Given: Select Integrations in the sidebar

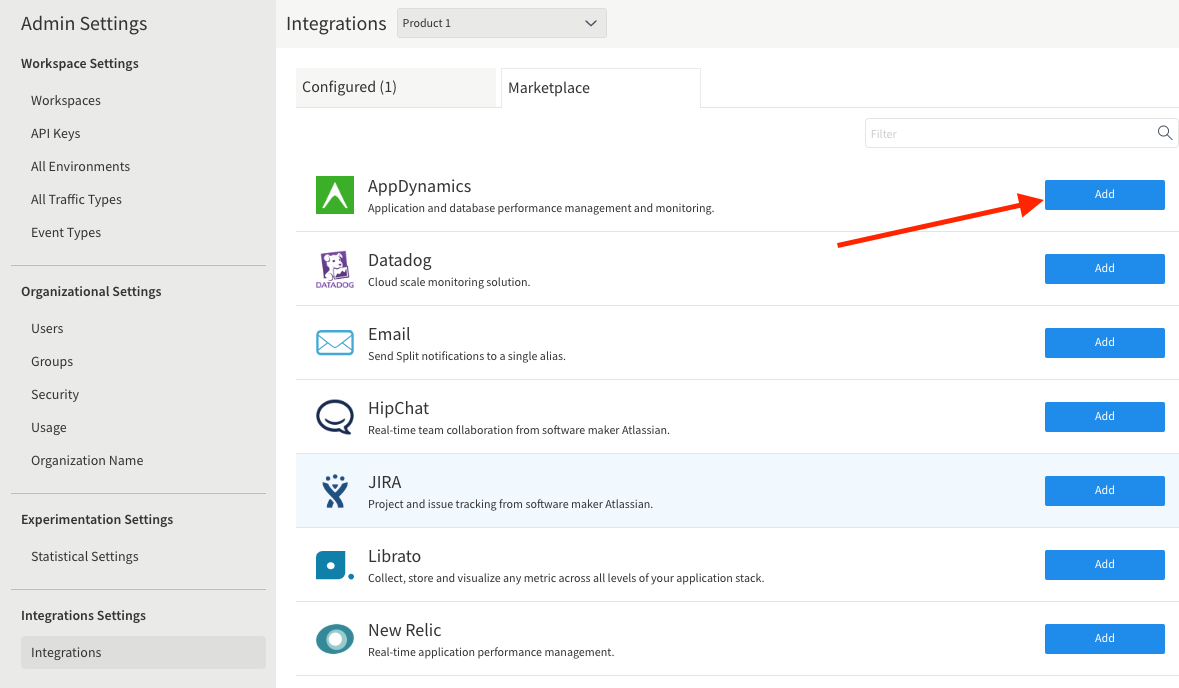Looking at the screenshot, I should (x=66, y=652).
